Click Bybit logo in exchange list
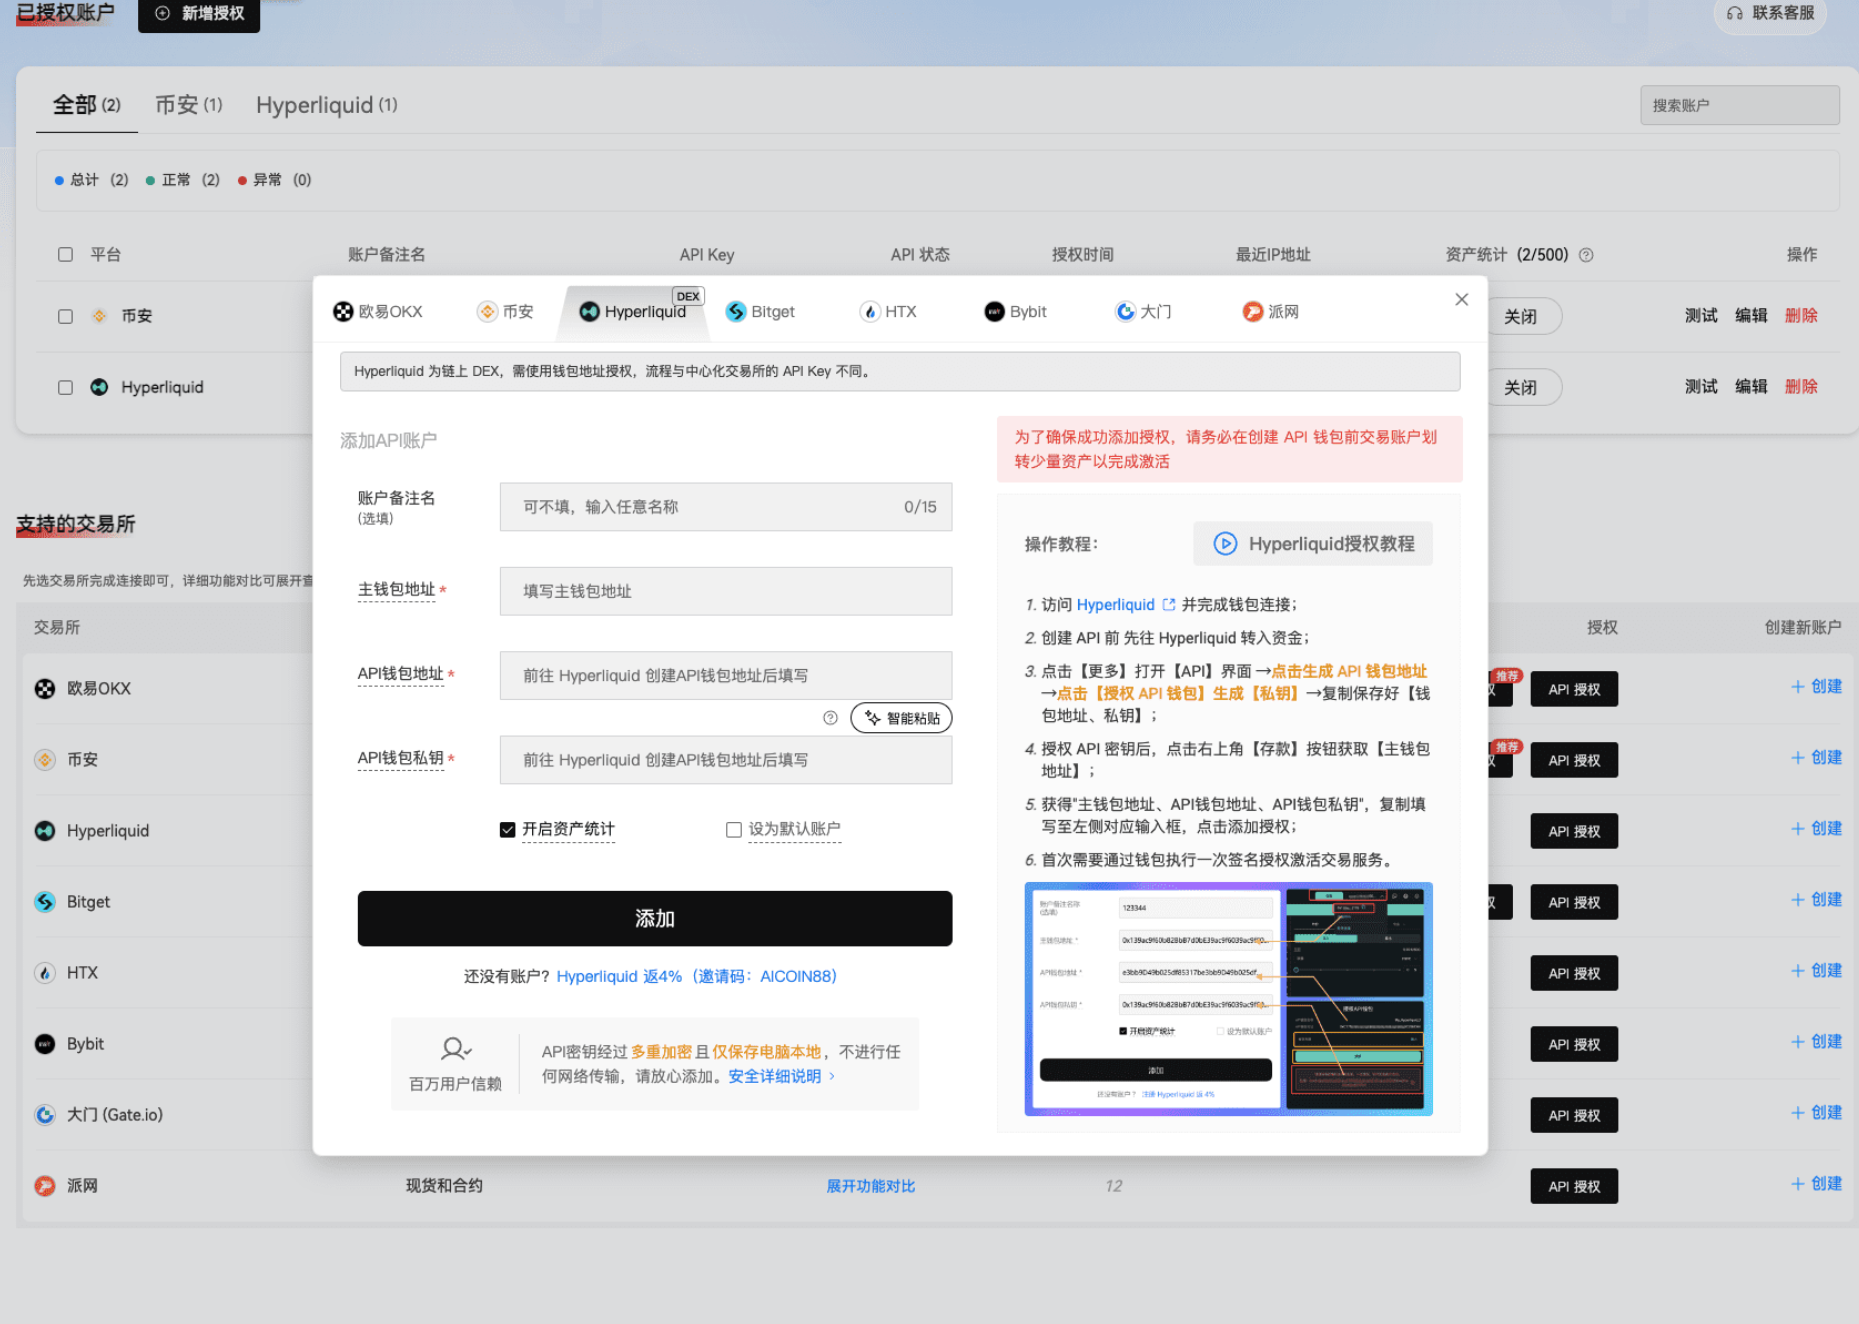This screenshot has width=1859, height=1324. click(45, 1044)
